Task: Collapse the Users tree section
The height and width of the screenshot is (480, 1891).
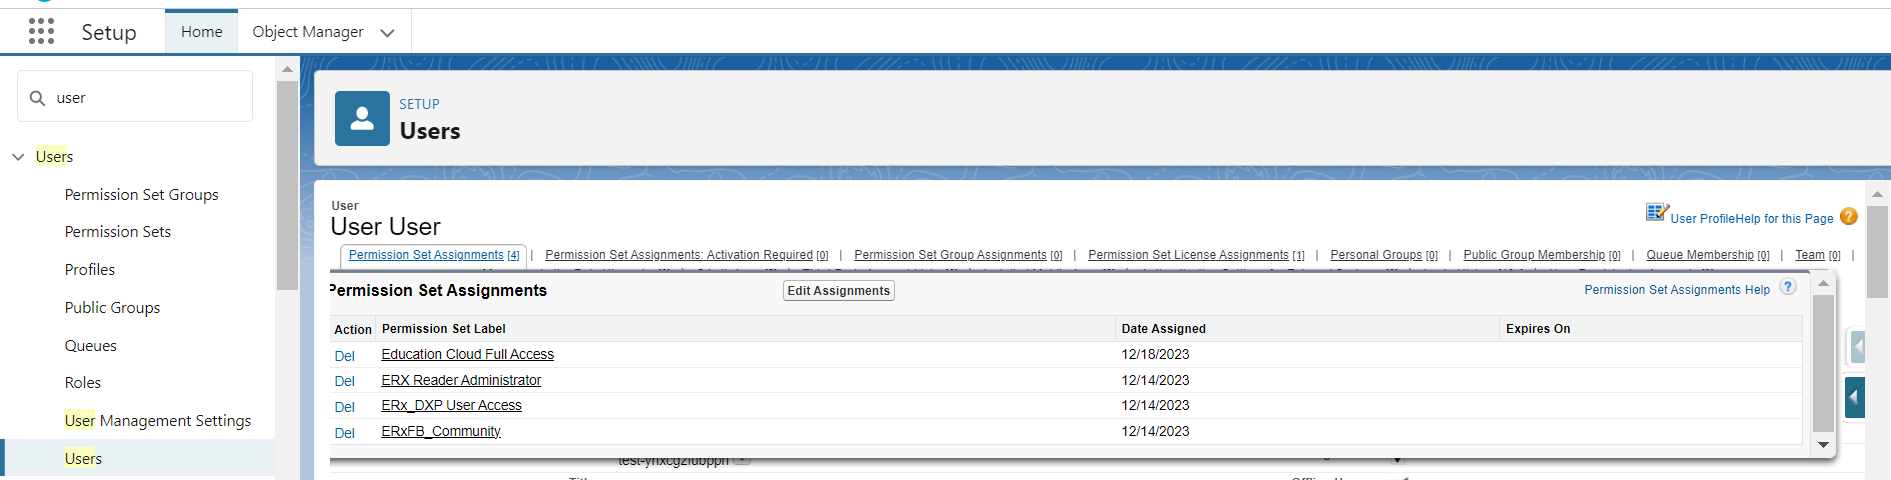Action: [18, 157]
